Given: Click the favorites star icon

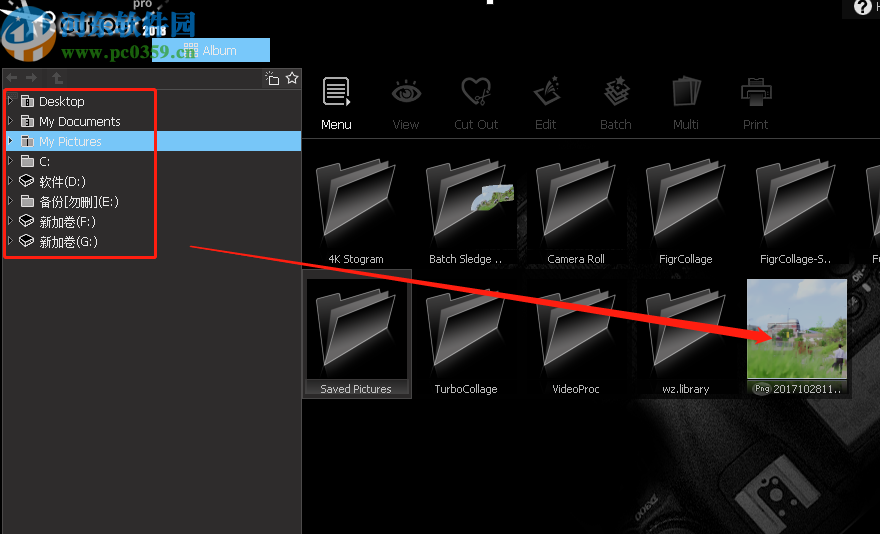Looking at the screenshot, I should coord(292,78).
